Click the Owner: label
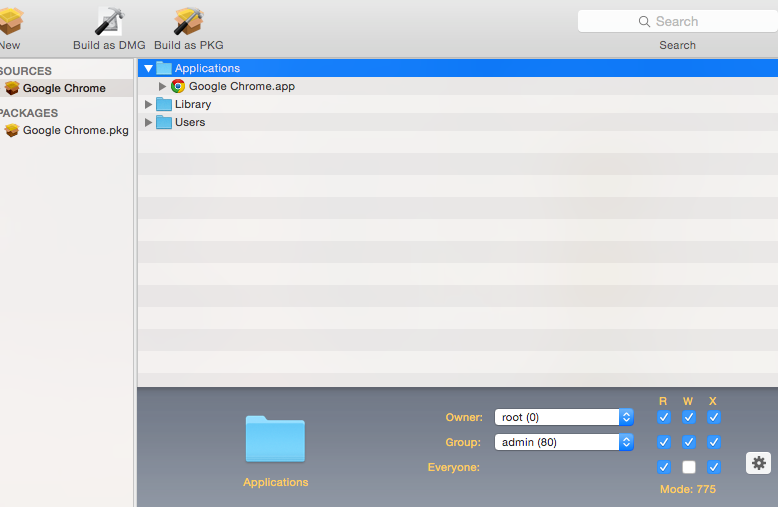 (464, 417)
